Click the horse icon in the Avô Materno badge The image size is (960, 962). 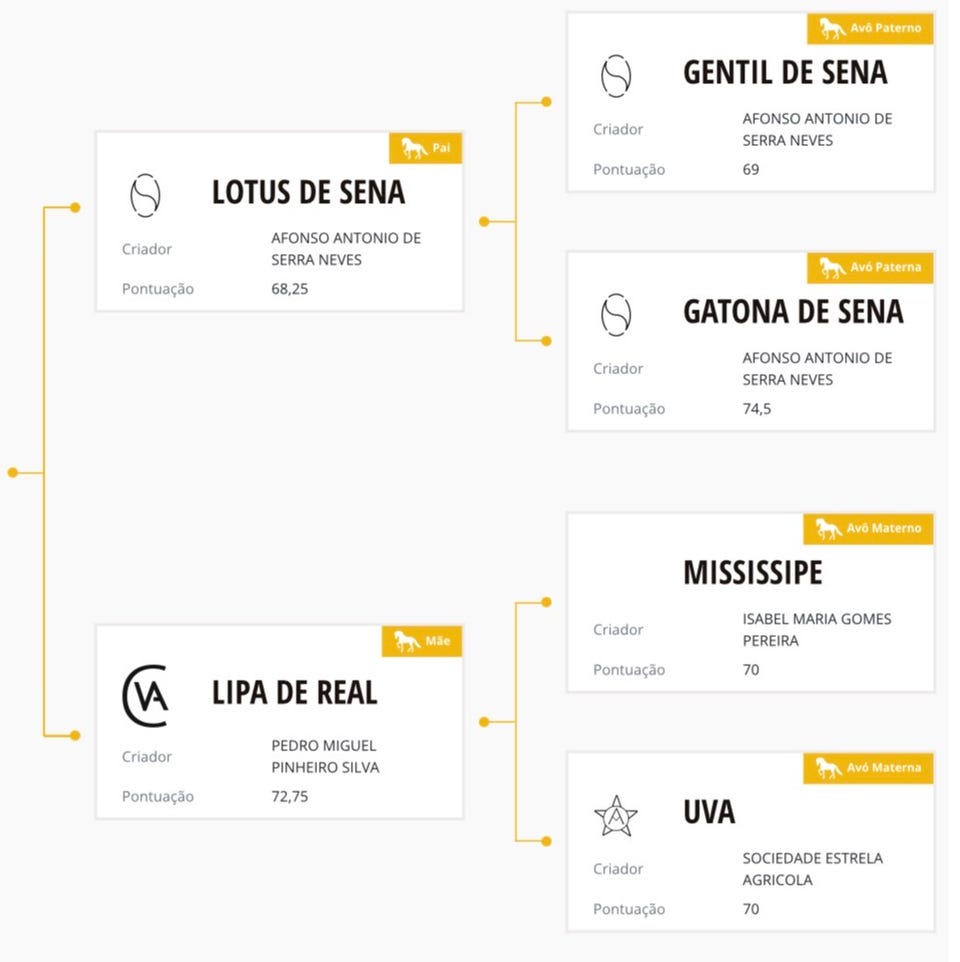828,529
